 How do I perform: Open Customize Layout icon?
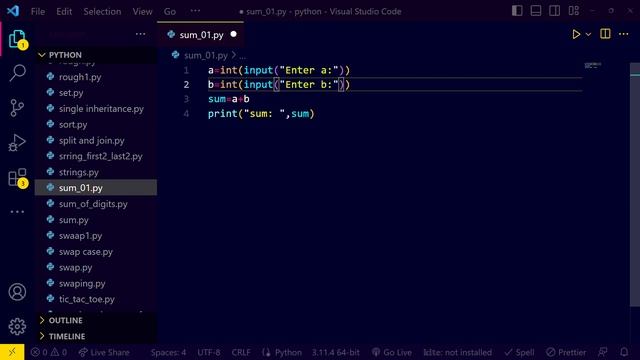tap(573, 11)
